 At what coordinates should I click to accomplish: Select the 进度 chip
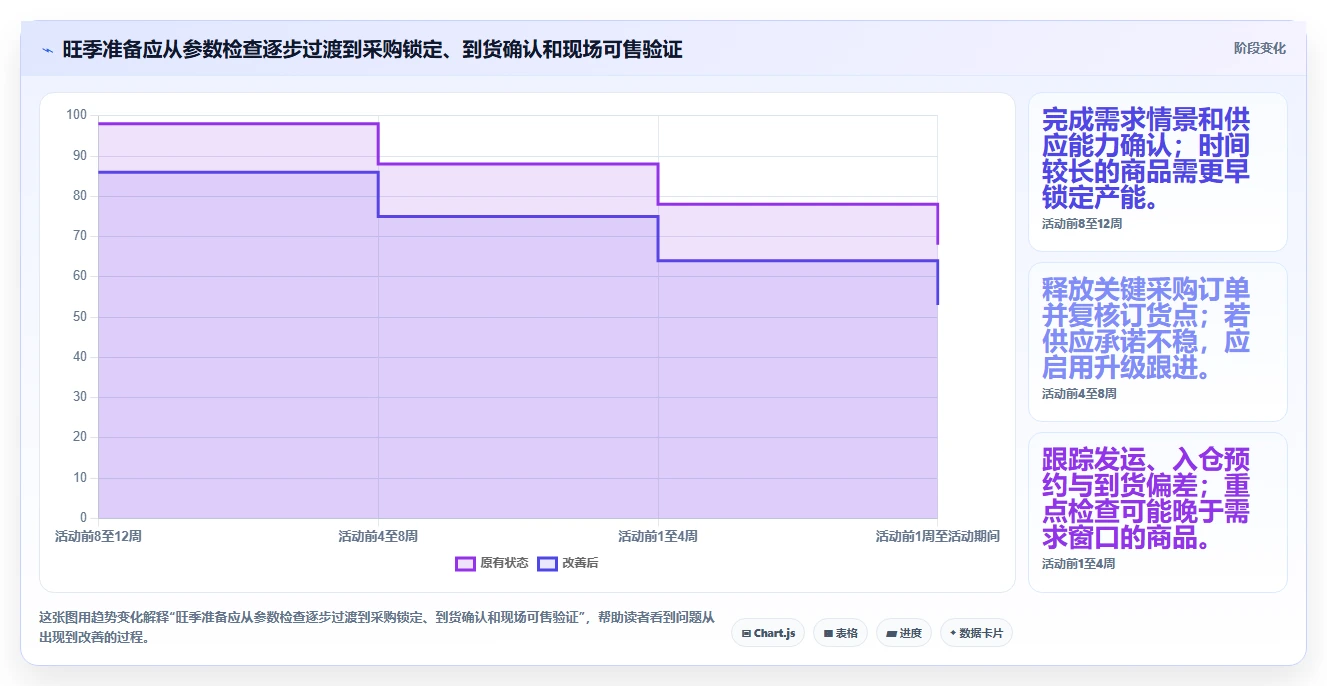(904, 633)
